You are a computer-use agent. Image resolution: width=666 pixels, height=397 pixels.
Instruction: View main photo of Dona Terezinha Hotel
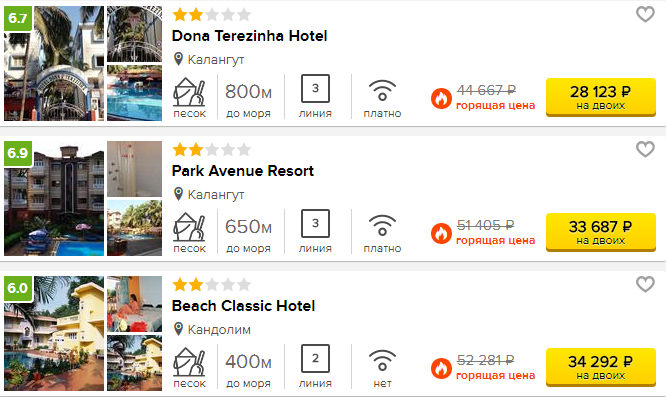click(54, 63)
